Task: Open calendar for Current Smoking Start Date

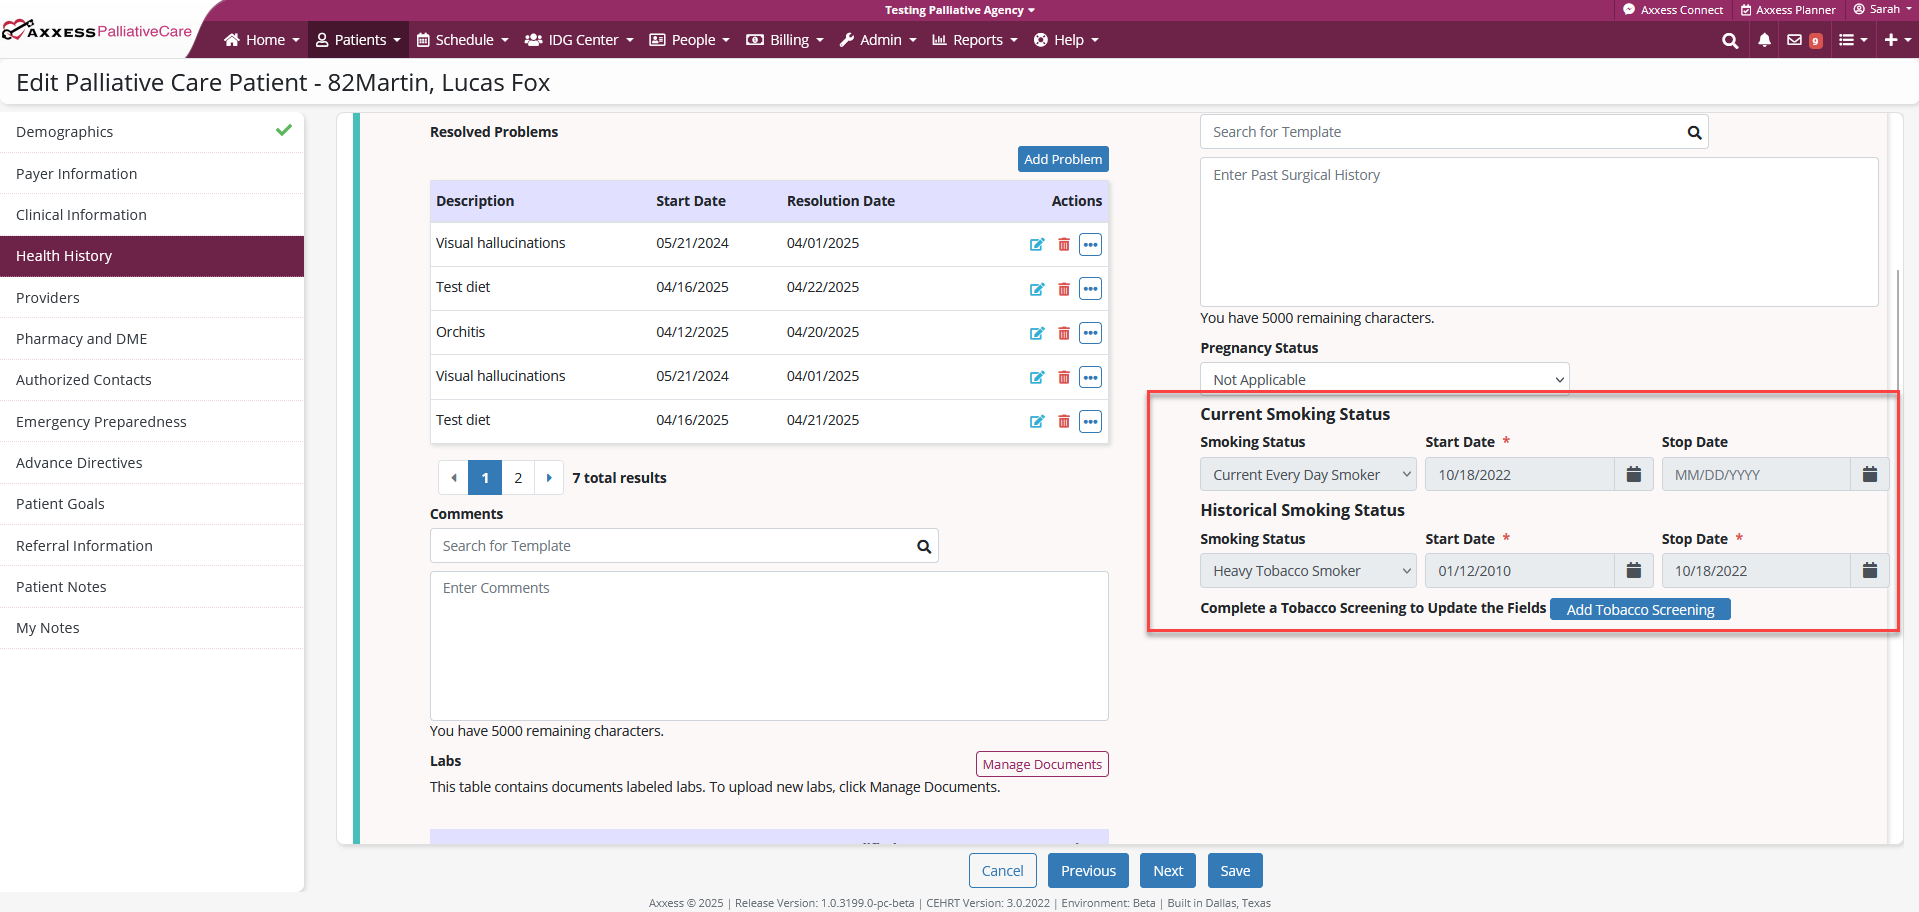Action: 1633,474
